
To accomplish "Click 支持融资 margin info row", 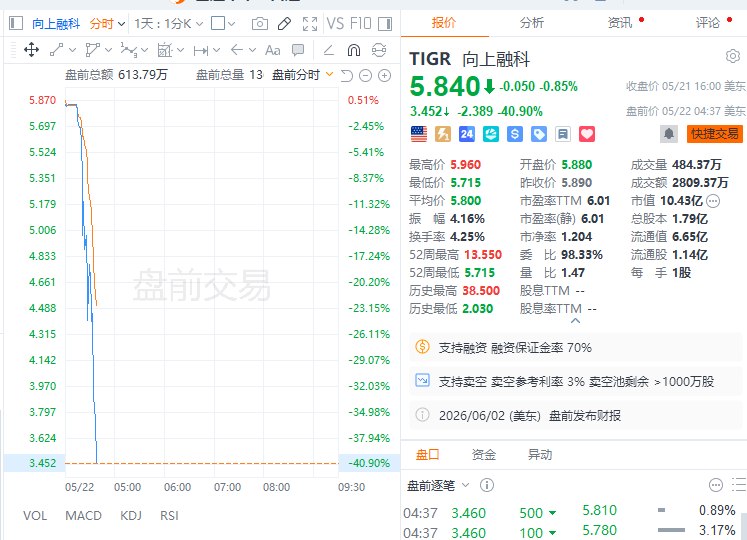I will [x=575, y=347].
